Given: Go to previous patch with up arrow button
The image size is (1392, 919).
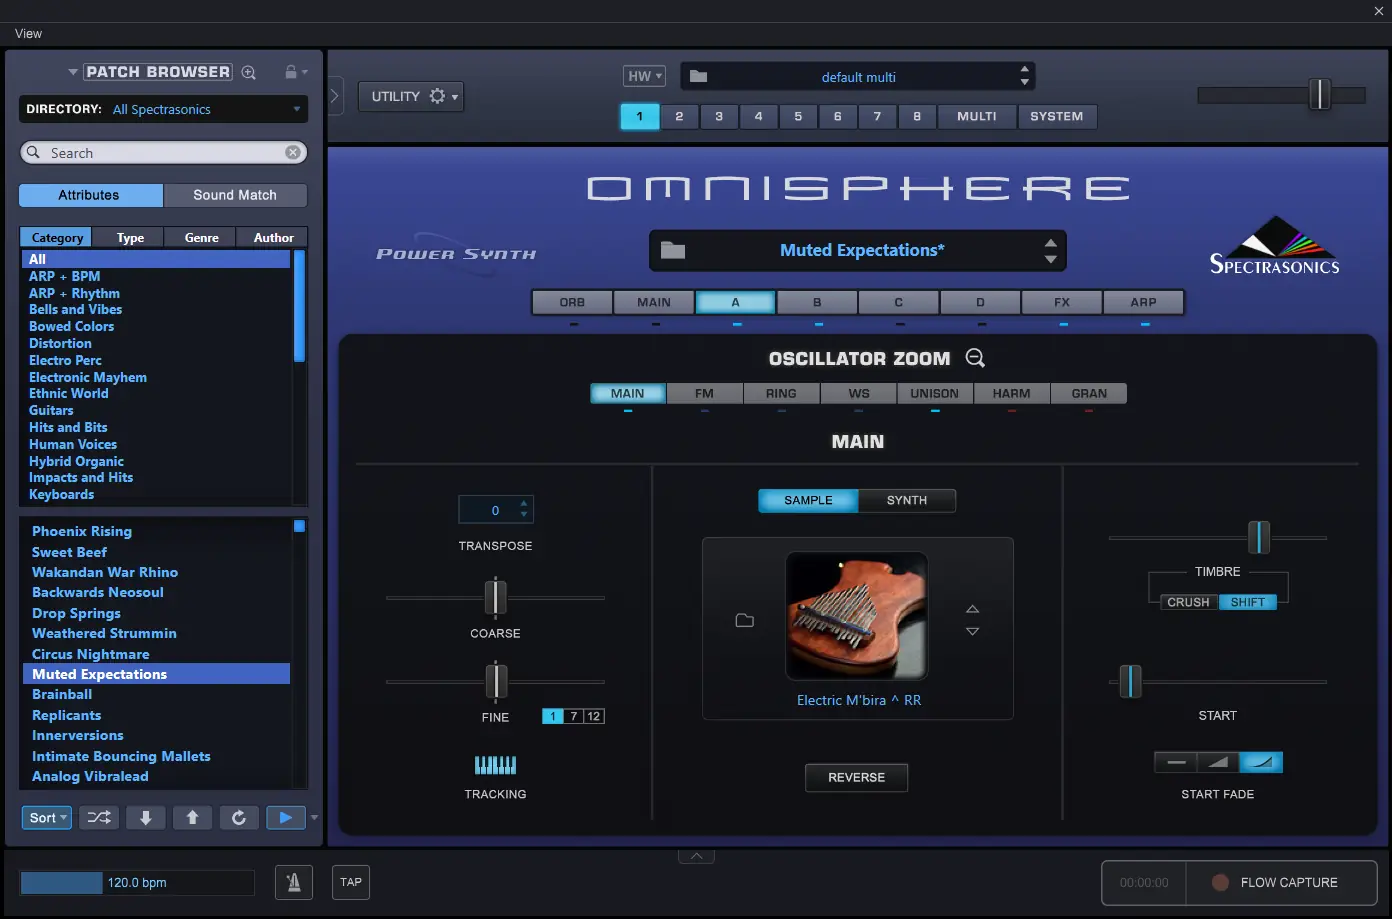Looking at the screenshot, I should [x=193, y=818].
